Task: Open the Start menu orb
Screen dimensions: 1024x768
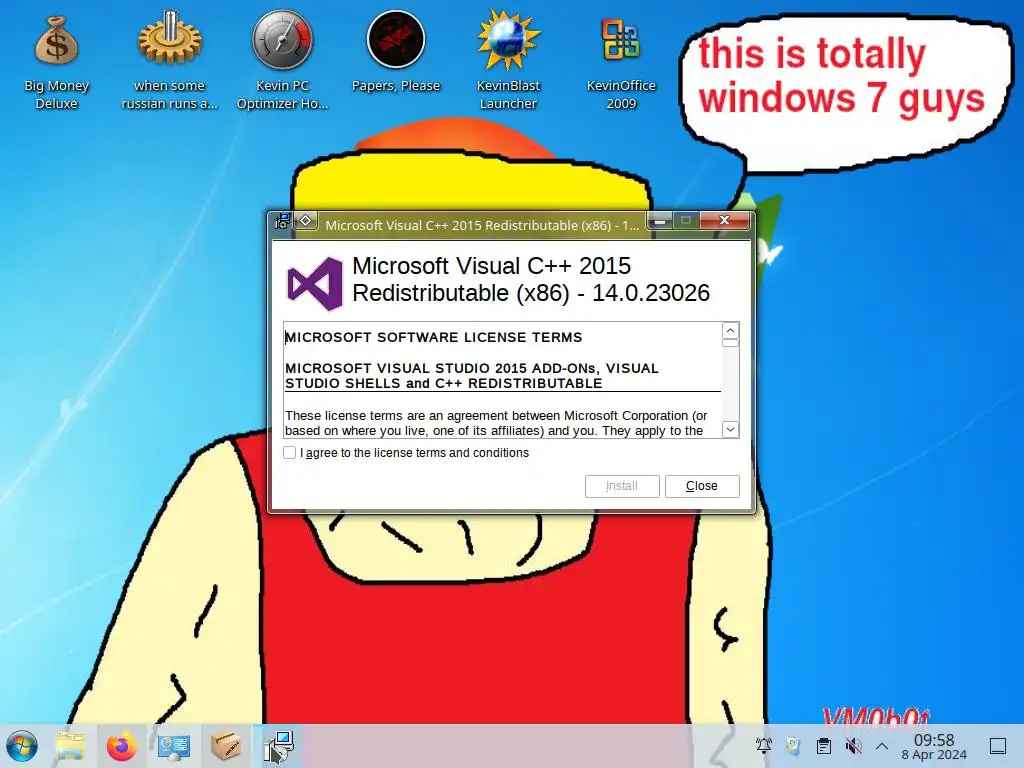Action: [22, 746]
